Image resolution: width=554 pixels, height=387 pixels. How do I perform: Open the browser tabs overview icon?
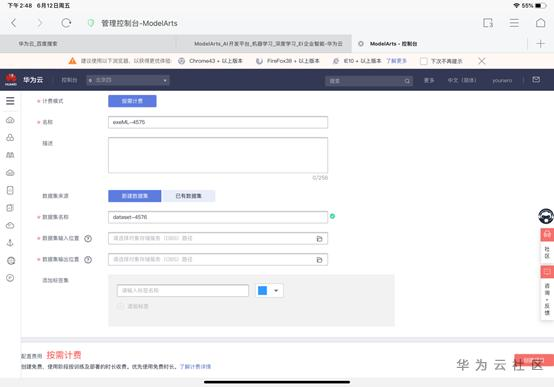[488, 23]
